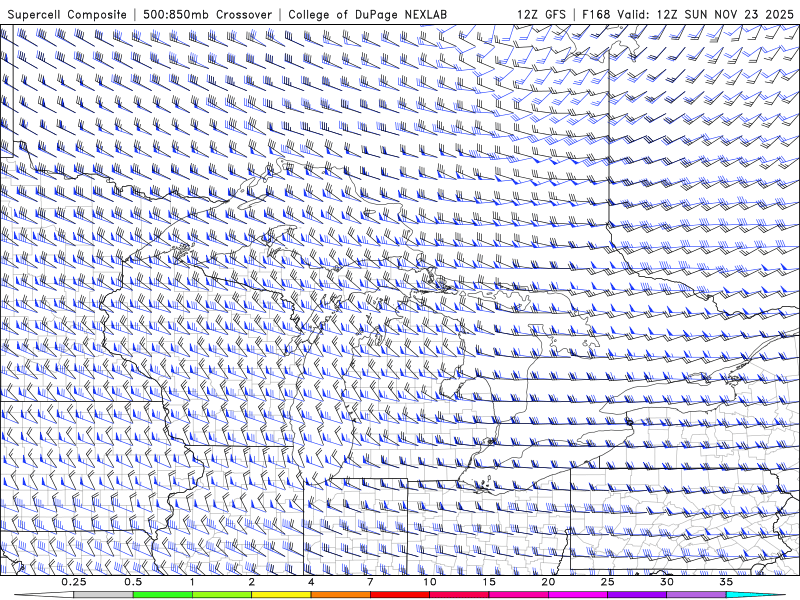
Task: Click the valid time '12Z SUN NOV 23 2025'
Action: point(725,15)
